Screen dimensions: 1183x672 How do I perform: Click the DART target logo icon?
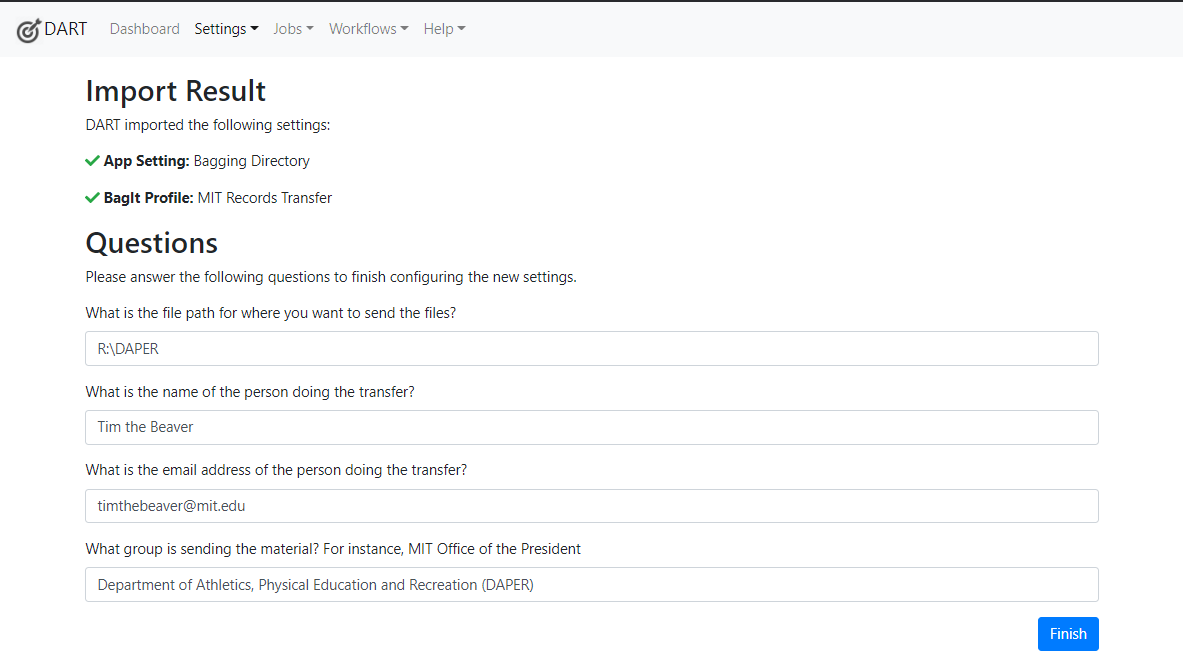point(29,30)
